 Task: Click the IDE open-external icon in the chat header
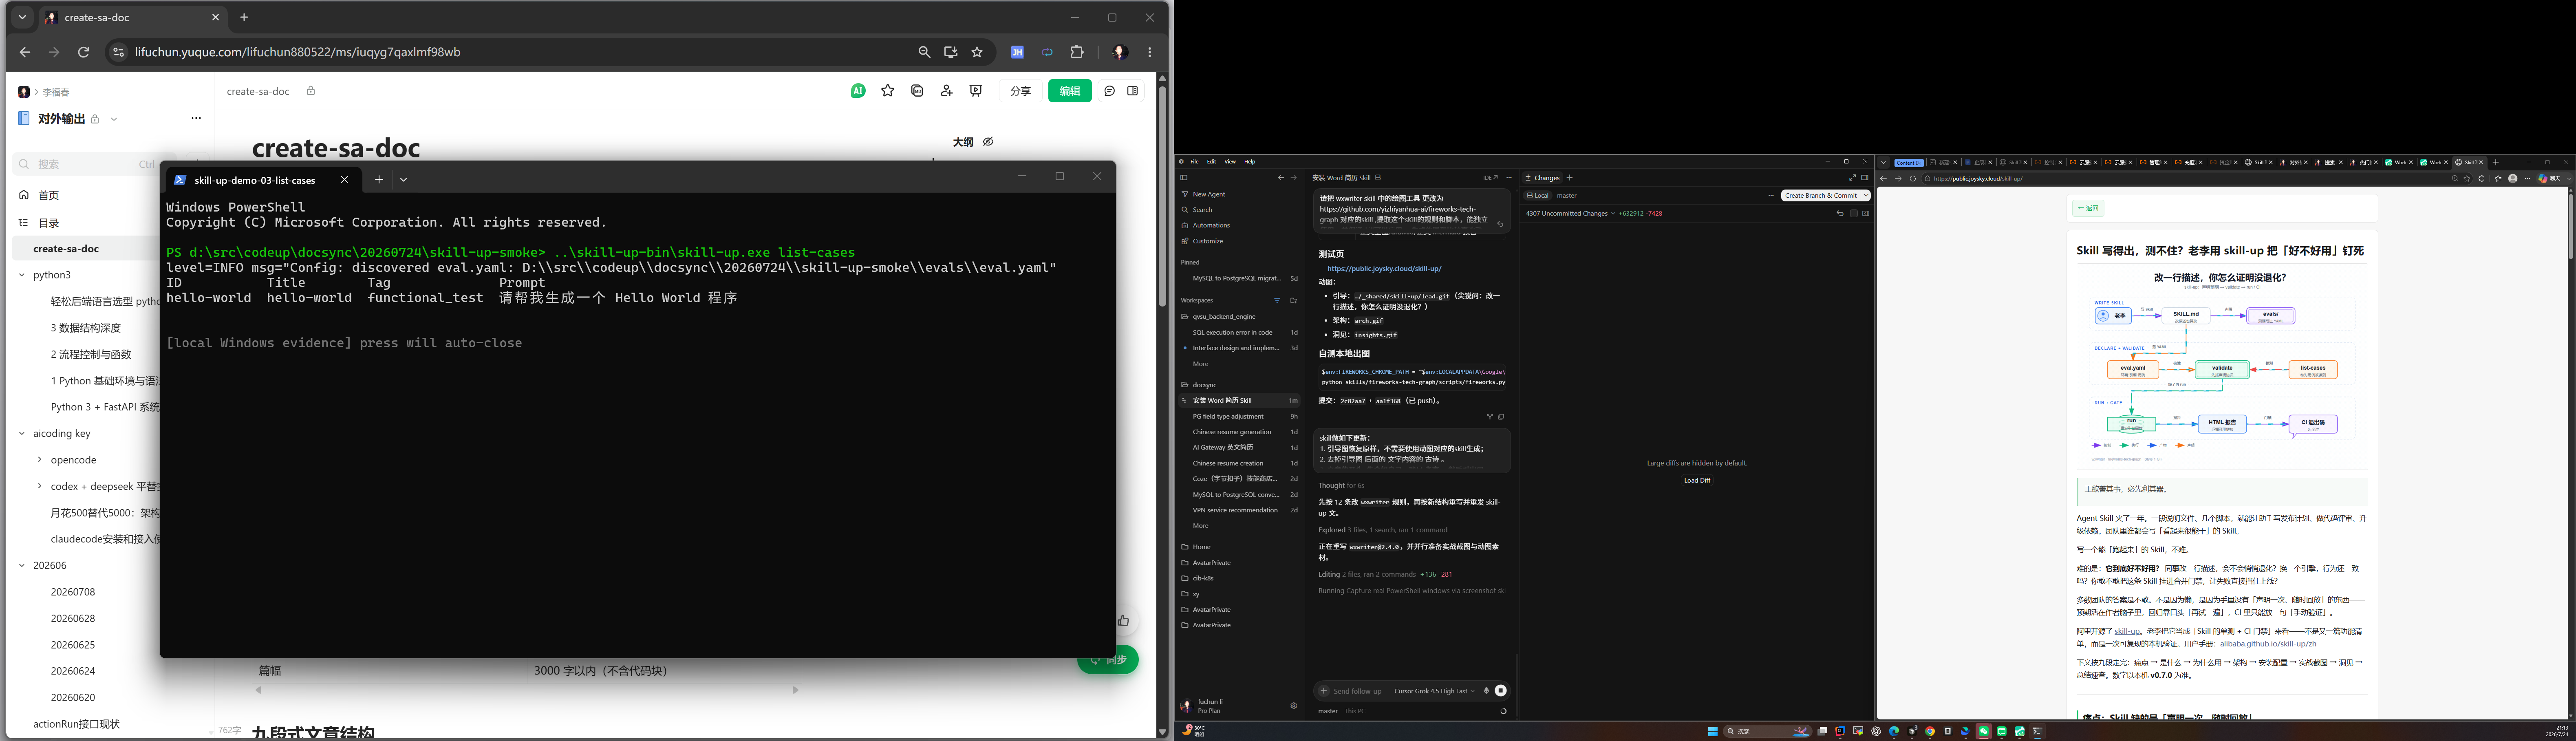pos(1490,178)
